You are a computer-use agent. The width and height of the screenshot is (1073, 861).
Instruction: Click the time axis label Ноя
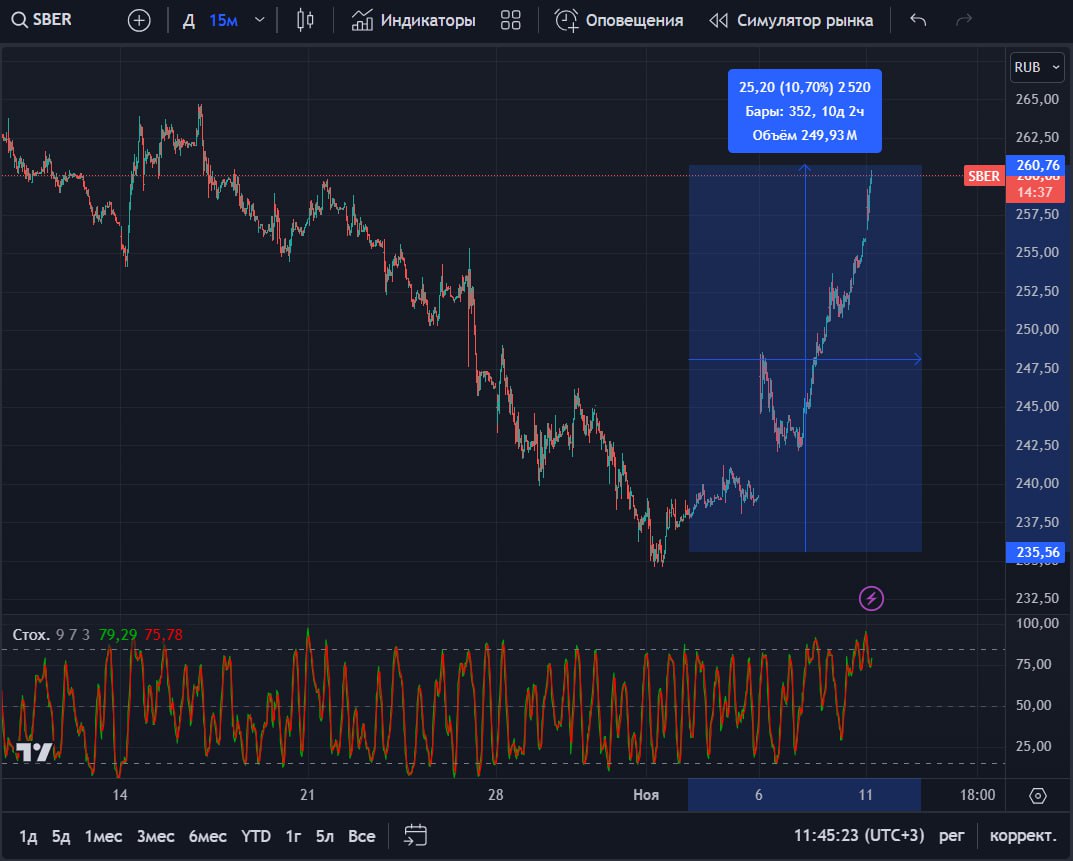coord(646,795)
